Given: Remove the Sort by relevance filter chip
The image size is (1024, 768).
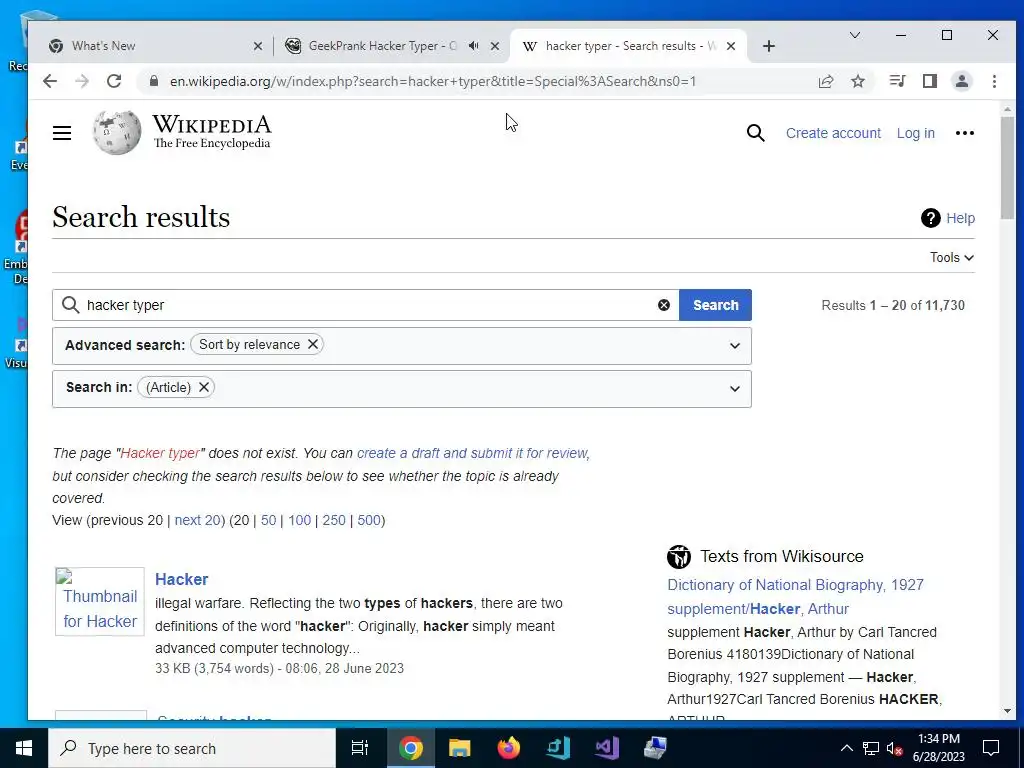Looking at the screenshot, I should (x=313, y=344).
